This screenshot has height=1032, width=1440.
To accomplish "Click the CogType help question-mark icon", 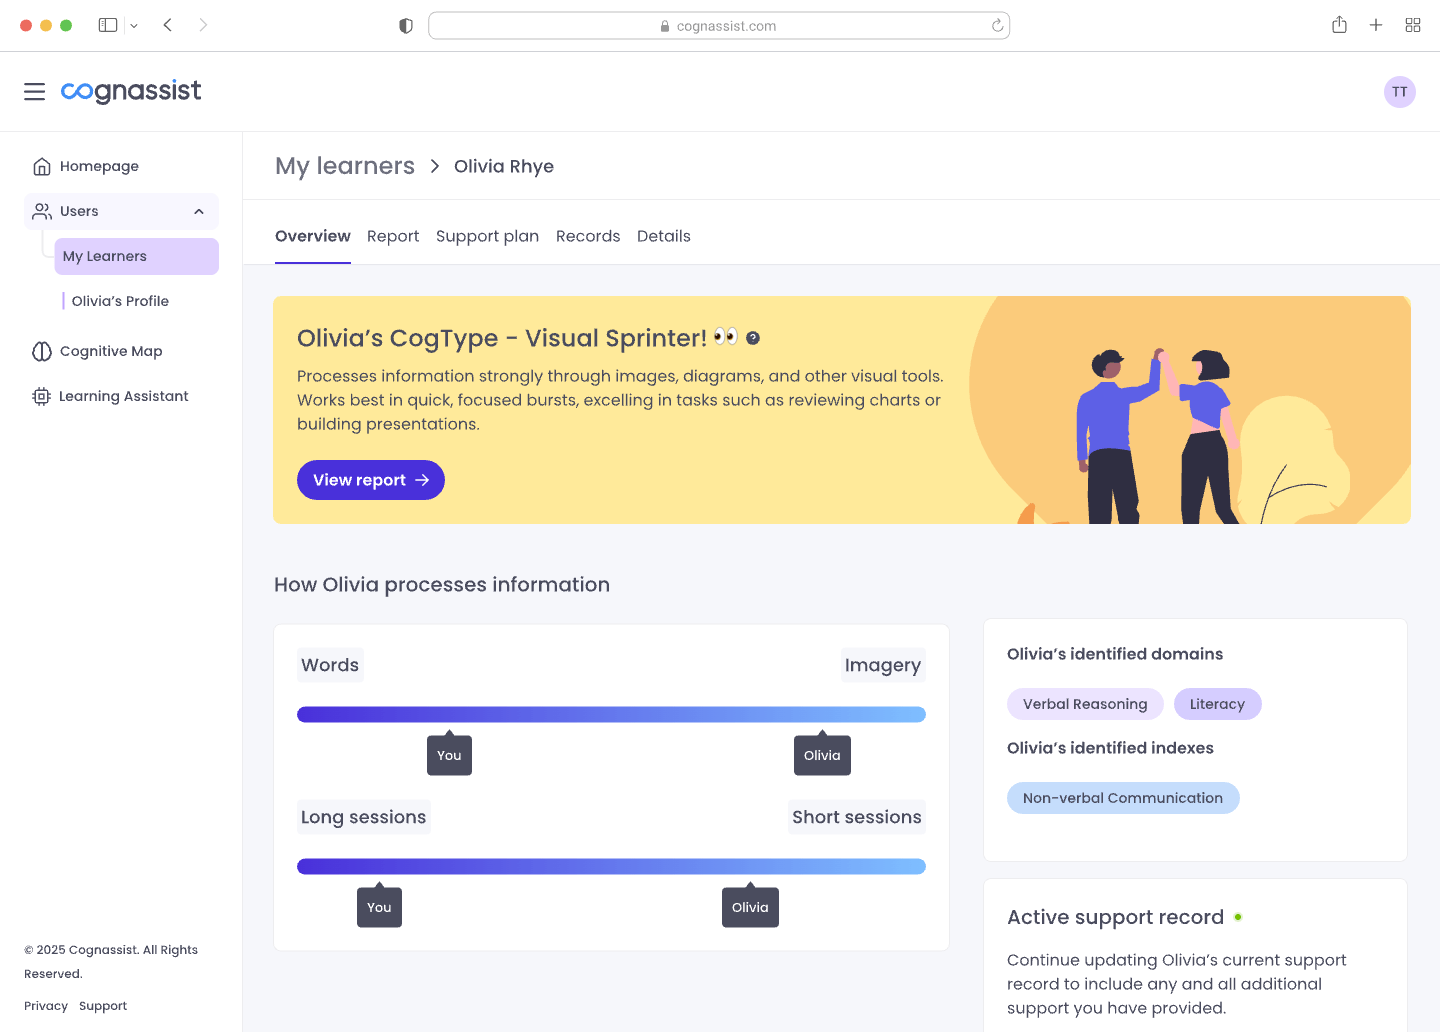I will (x=753, y=338).
